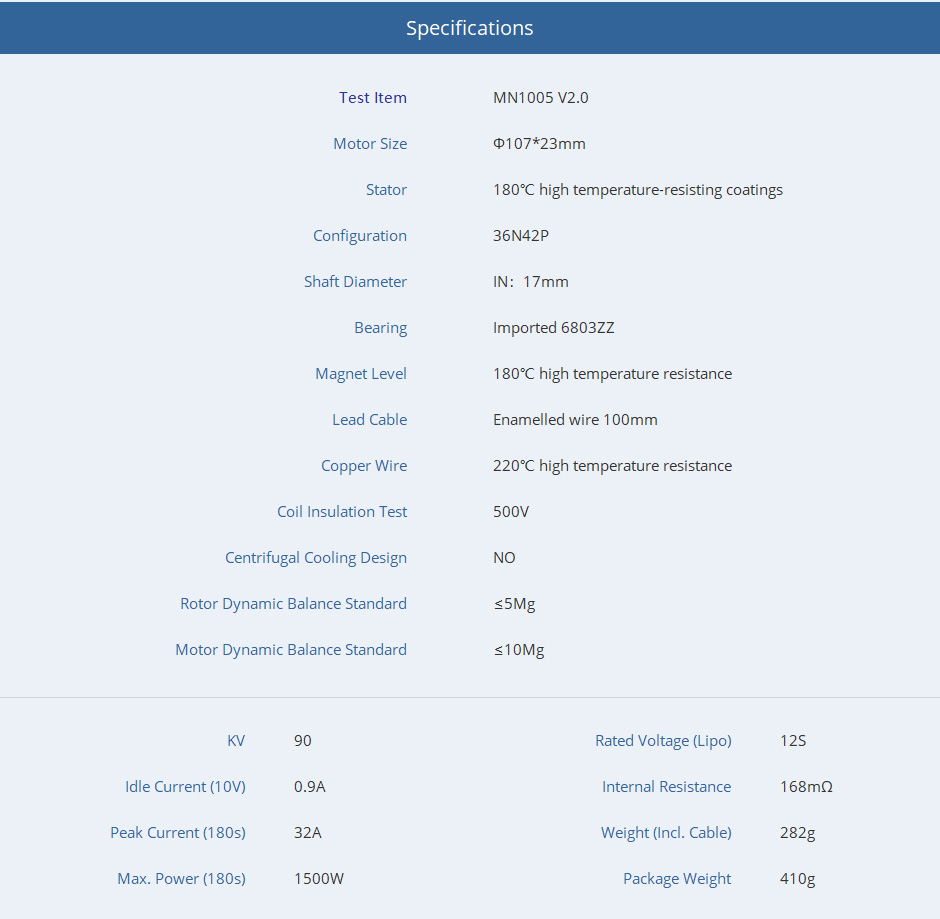This screenshot has height=919, width=940.
Task: Click the KV label
Action: [236, 741]
